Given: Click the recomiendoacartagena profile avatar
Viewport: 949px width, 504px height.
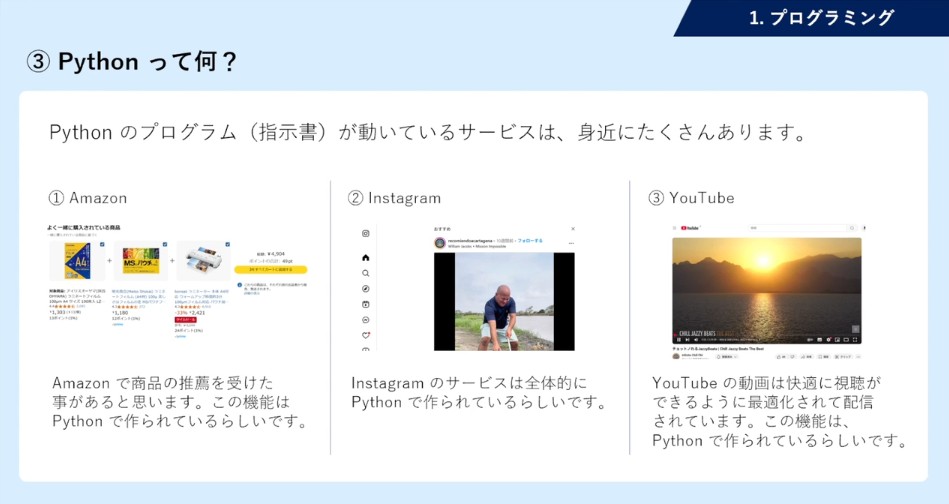Looking at the screenshot, I should [x=440, y=243].
